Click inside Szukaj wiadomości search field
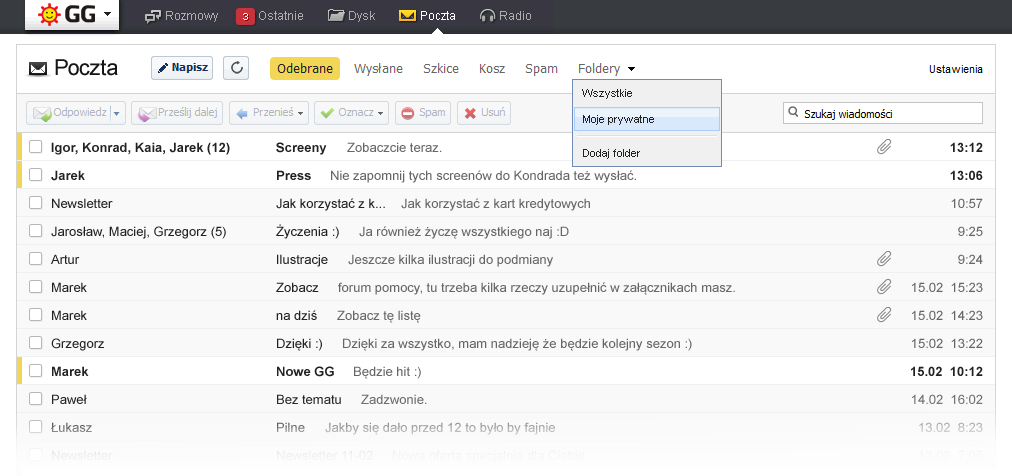This screenshot has width=1012, height=476. tap(883, 113)
